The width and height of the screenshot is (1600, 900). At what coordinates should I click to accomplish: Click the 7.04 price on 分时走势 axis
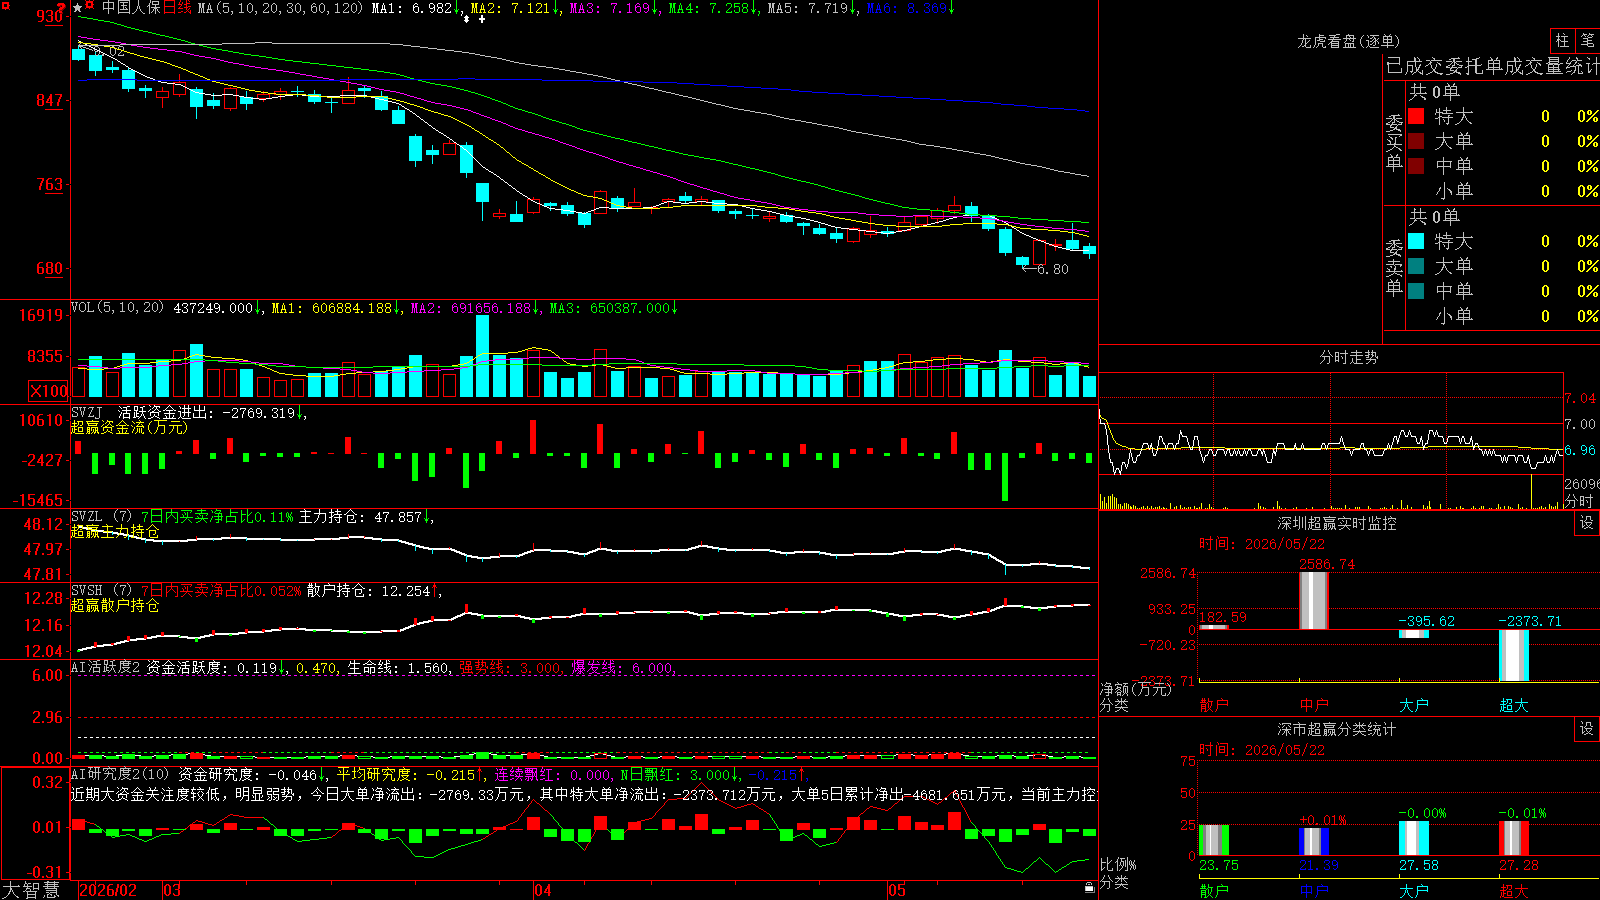click(1580, 398)
